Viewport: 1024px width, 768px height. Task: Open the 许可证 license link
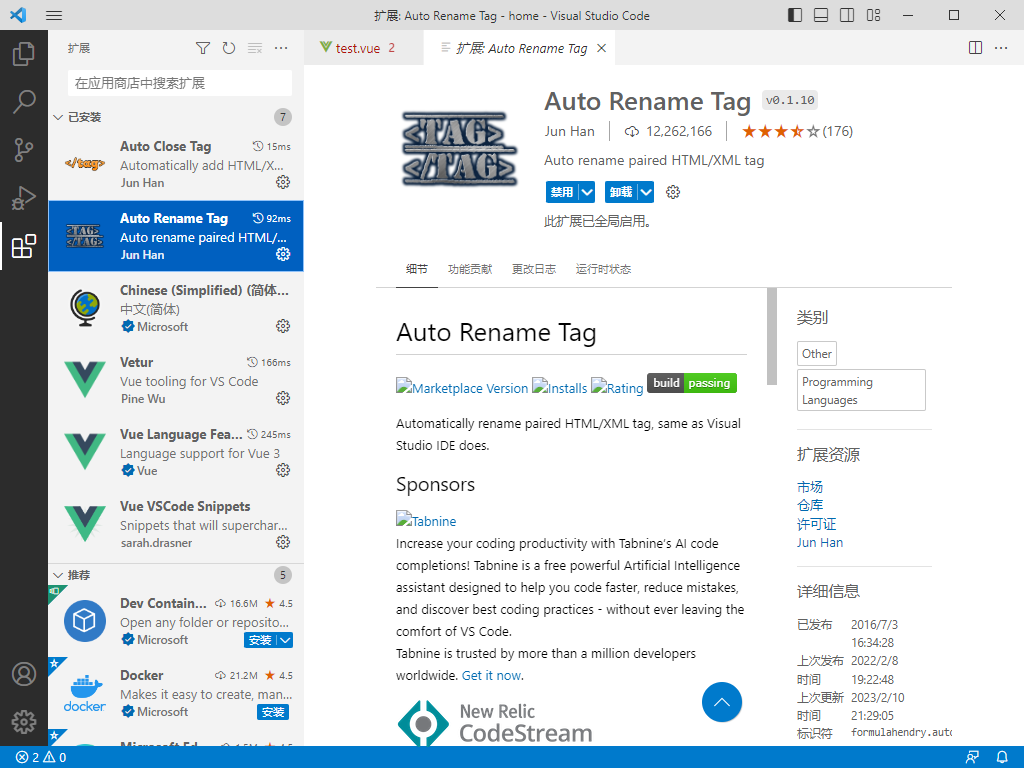pos(816,524)
